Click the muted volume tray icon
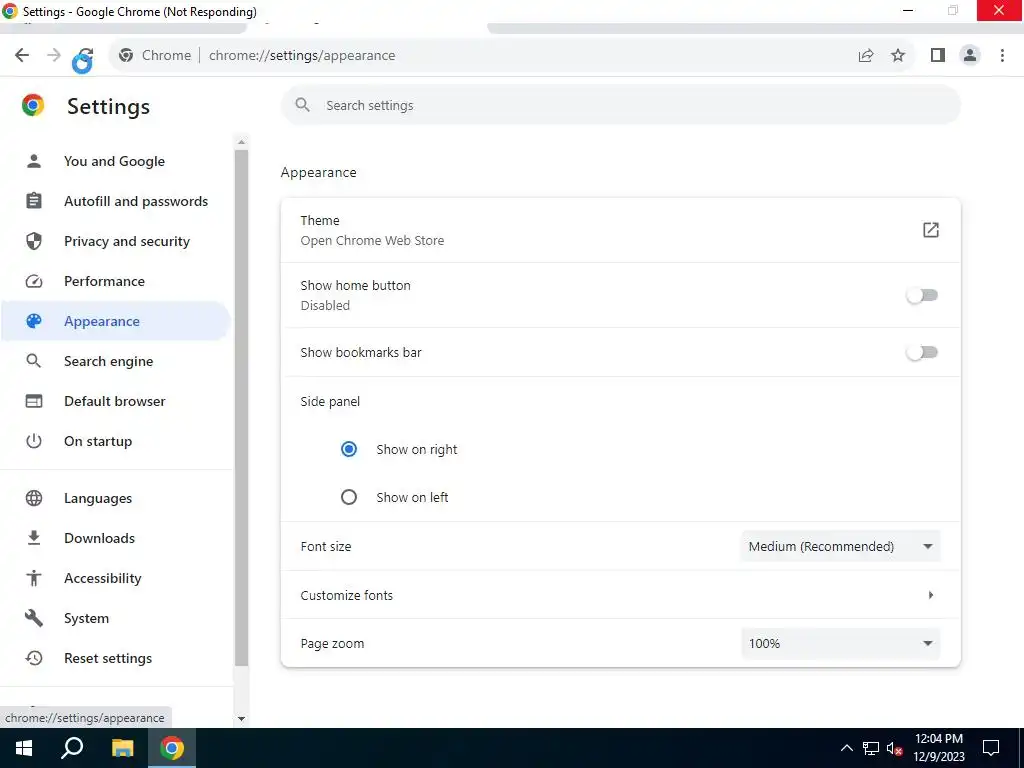This screenshot has height=768, width=1024. point(894,748)
